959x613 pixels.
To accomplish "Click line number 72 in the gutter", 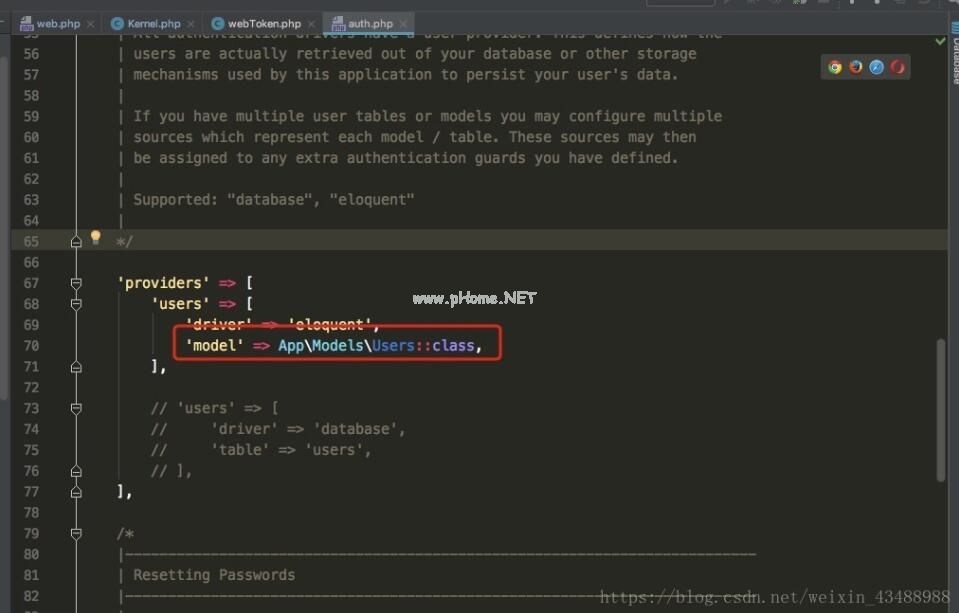I will click(31, 387).
